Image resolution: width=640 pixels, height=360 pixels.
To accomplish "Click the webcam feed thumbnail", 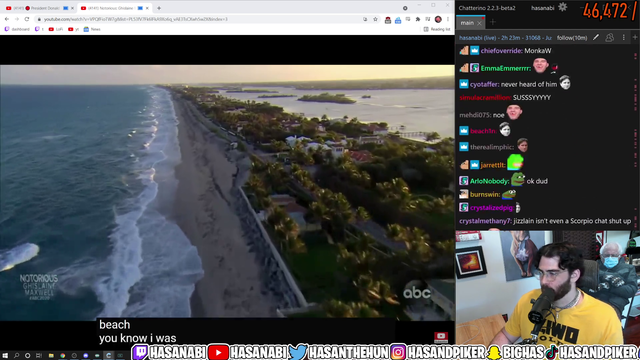I will tap(547, 287).
